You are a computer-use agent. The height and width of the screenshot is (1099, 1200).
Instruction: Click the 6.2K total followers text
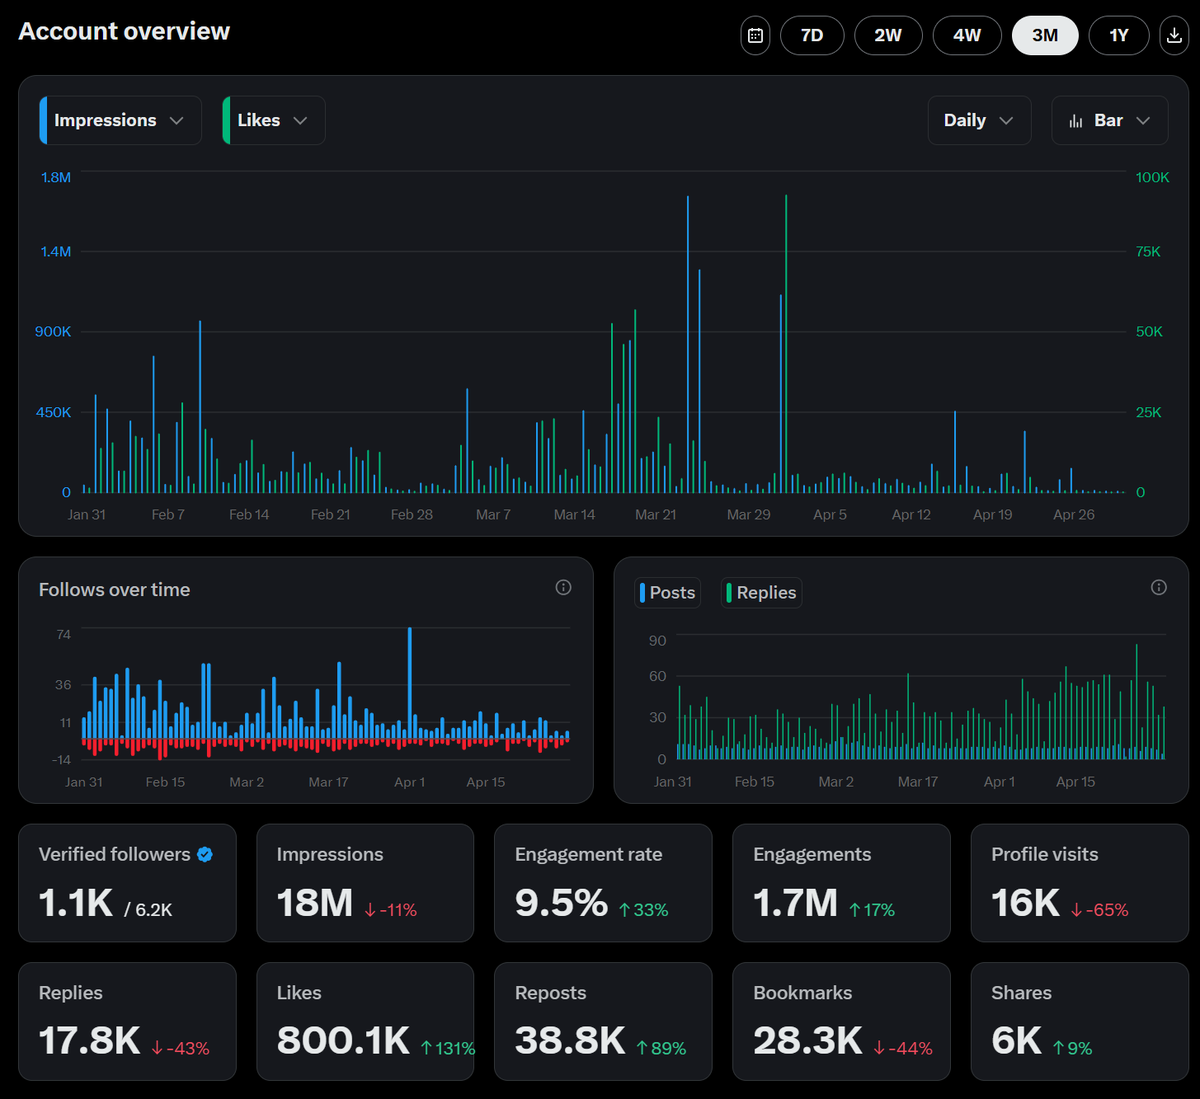(x=154, y=910)
